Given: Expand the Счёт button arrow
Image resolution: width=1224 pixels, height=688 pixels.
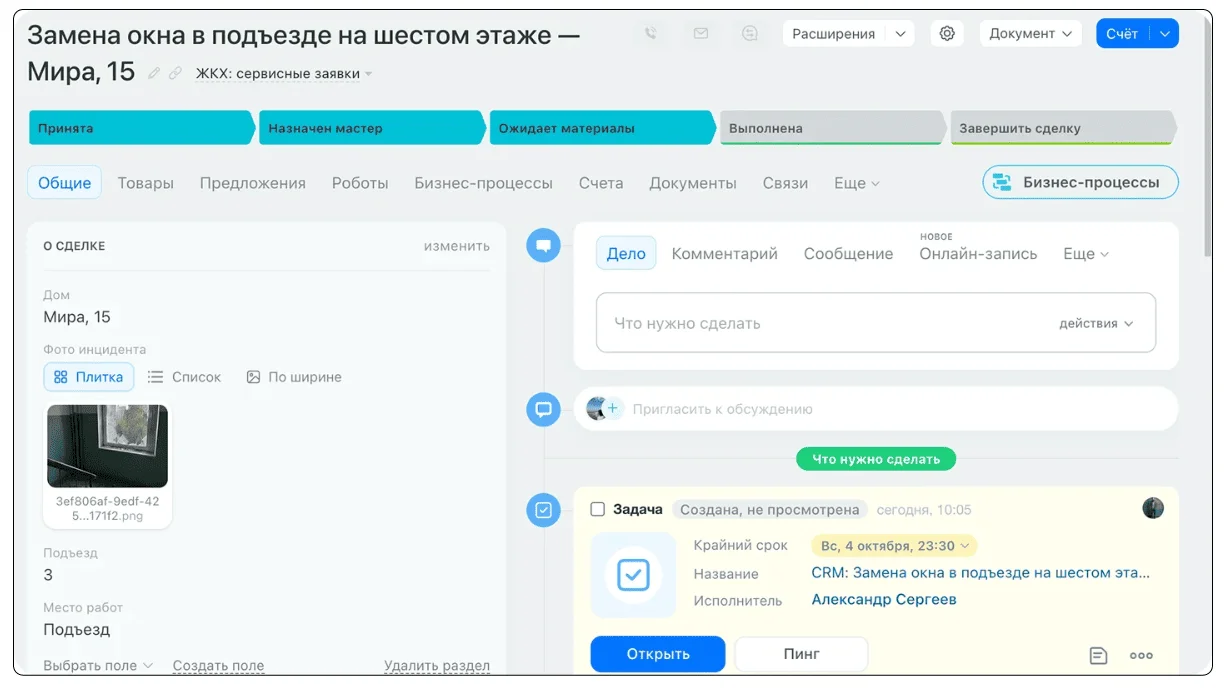Looking at the screenshot, I should pos(1165,33).
